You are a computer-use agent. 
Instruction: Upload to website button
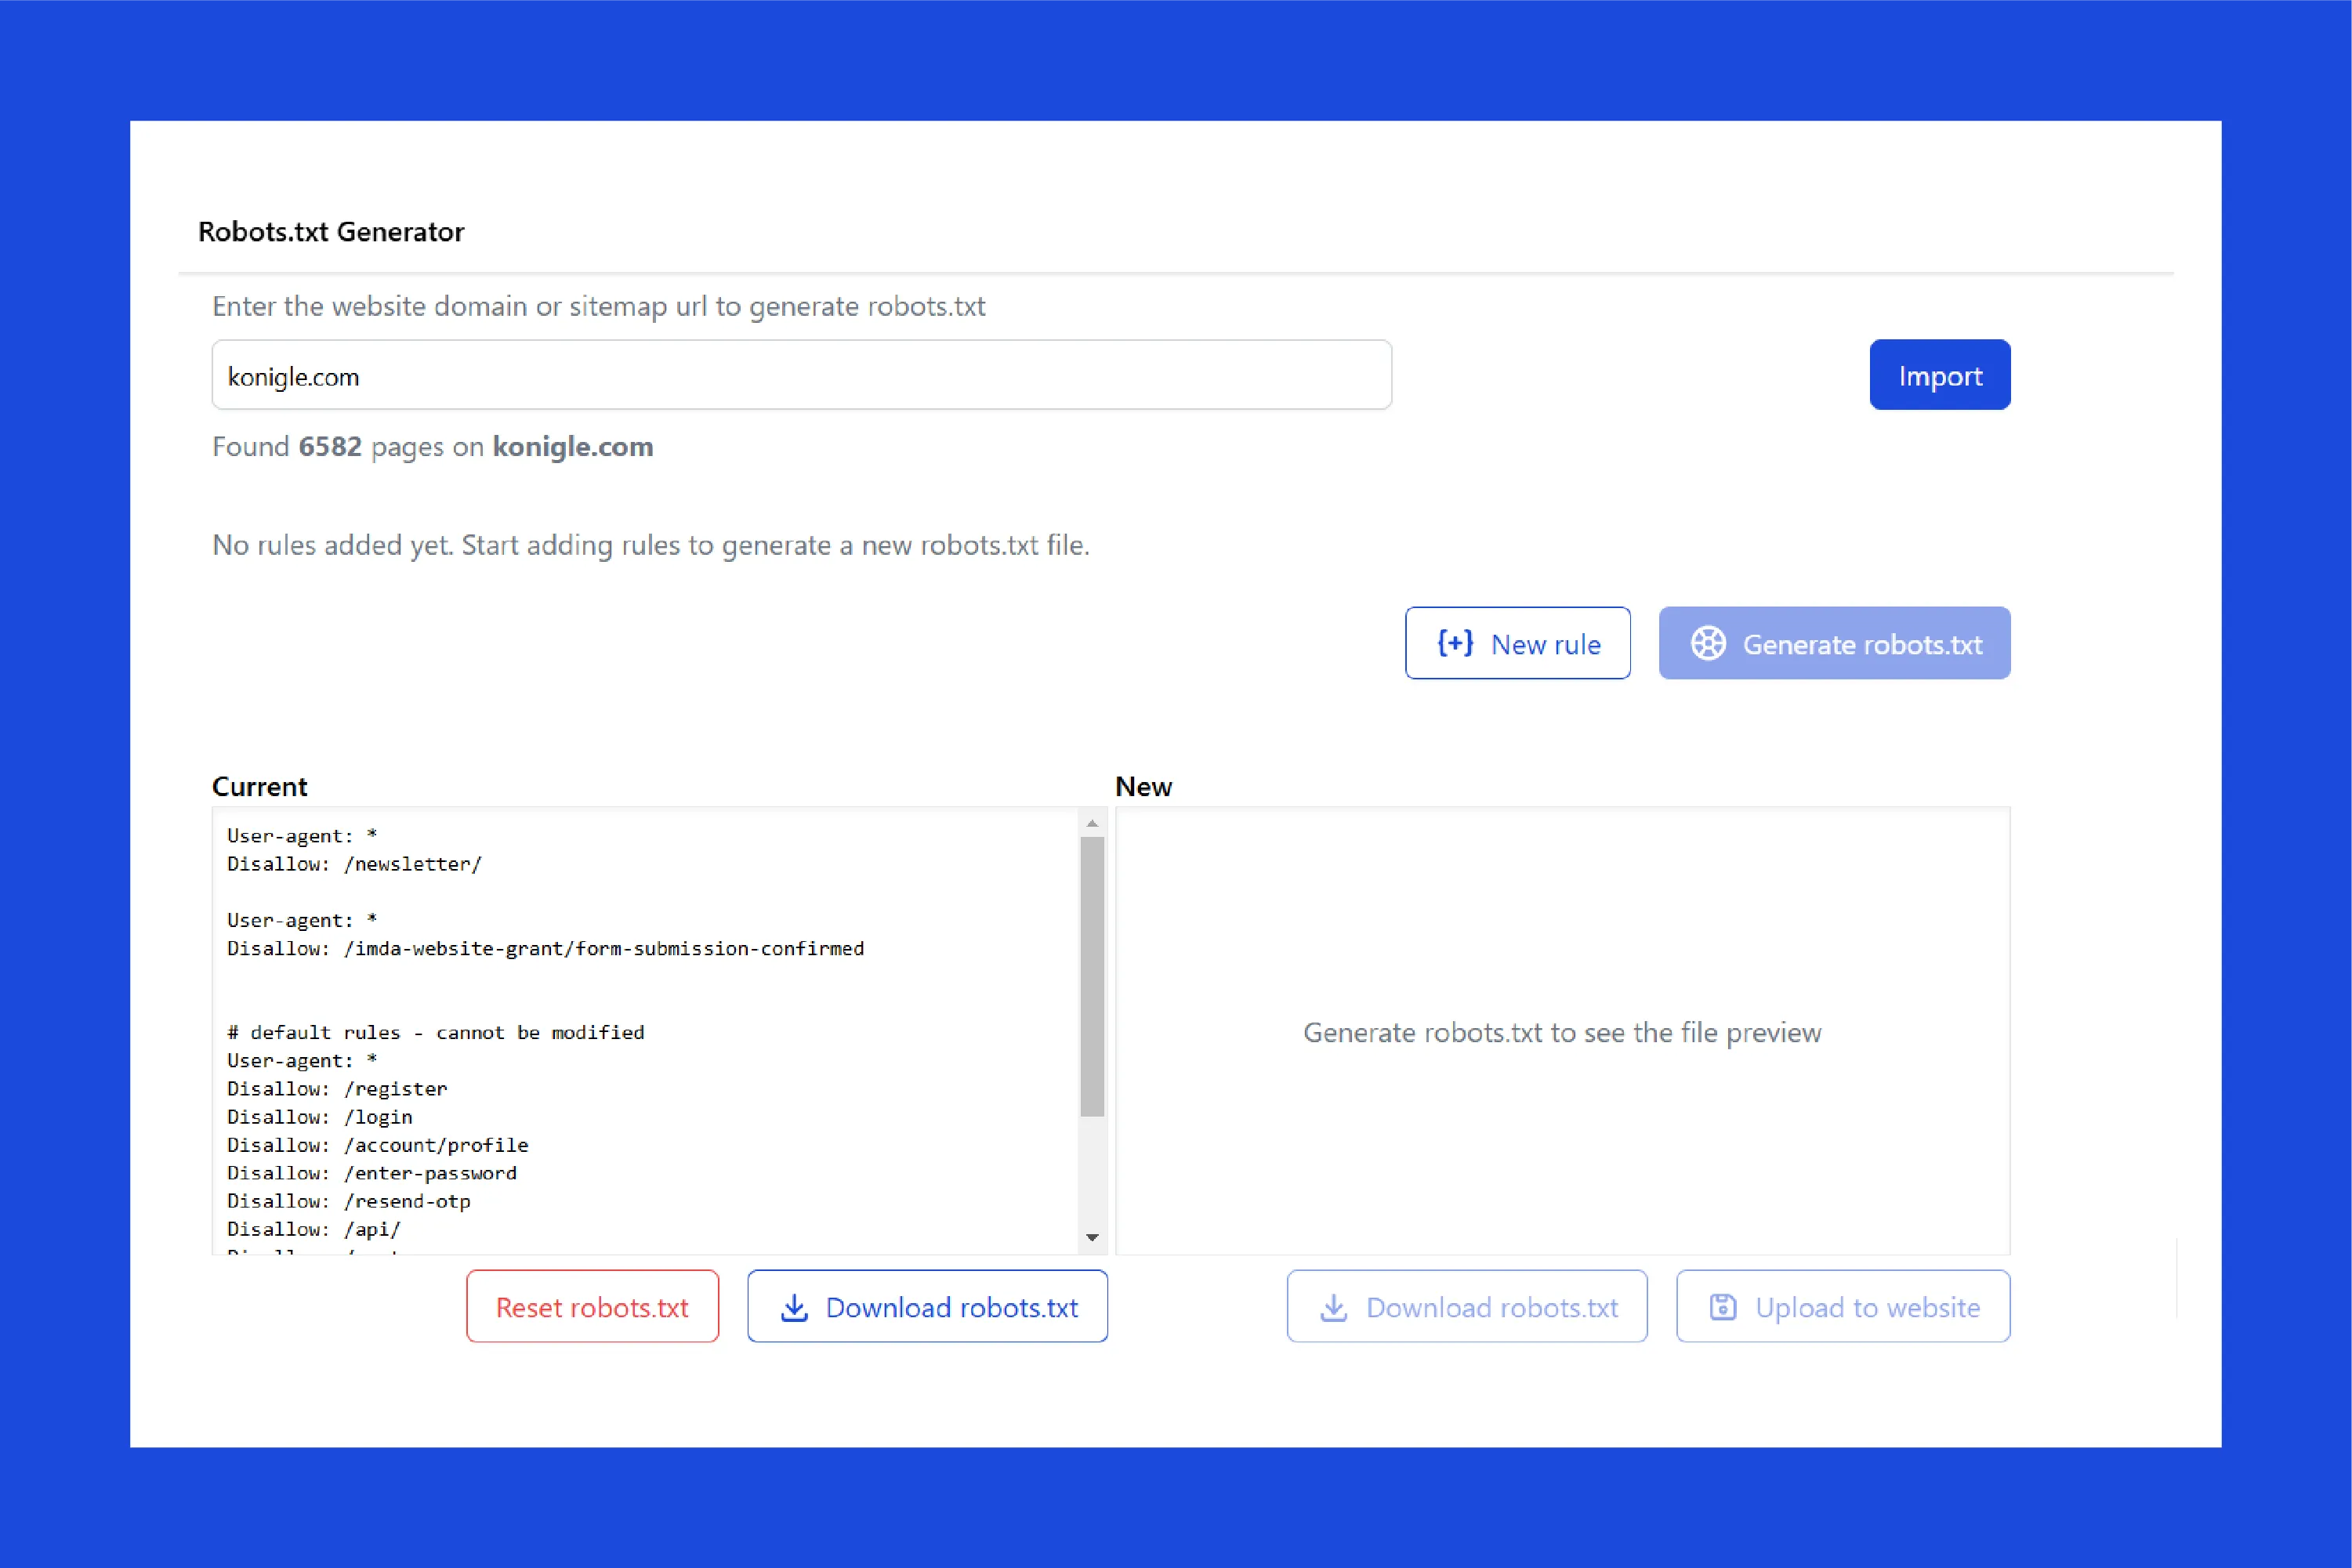[x=1842, y=1306]
